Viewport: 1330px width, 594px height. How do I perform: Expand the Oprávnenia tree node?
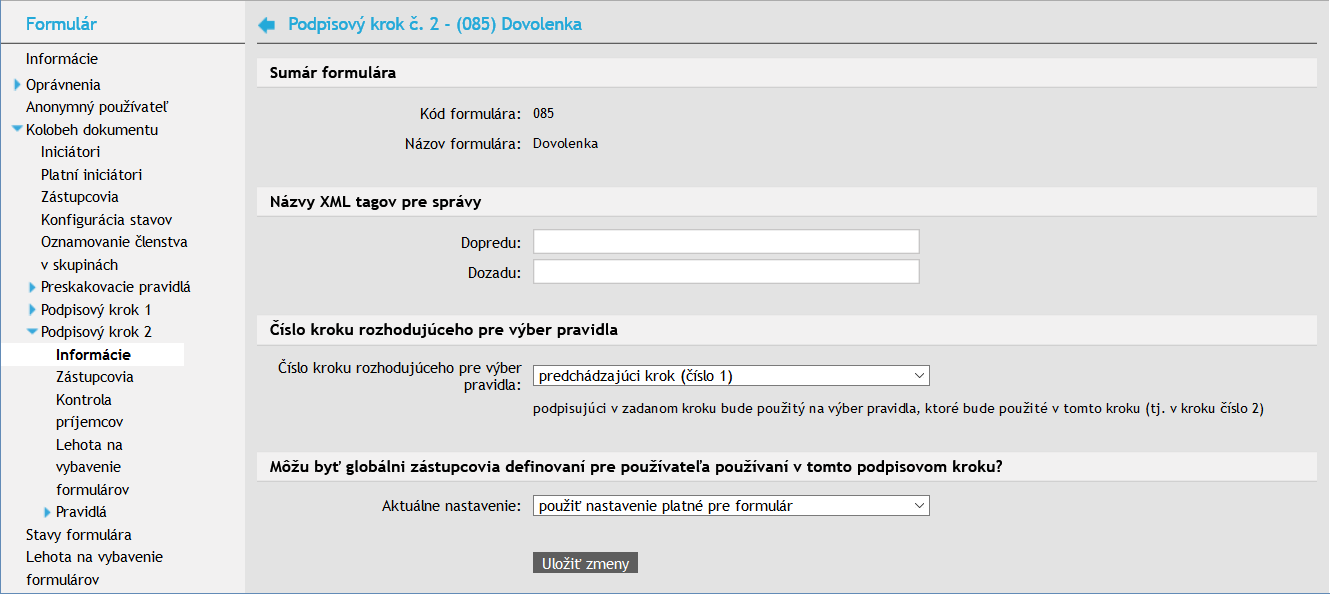coord(18,85)
